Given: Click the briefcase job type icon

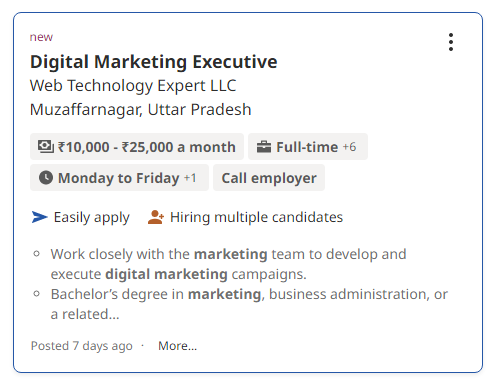Looking at the screenshot, I should [264, 147].
